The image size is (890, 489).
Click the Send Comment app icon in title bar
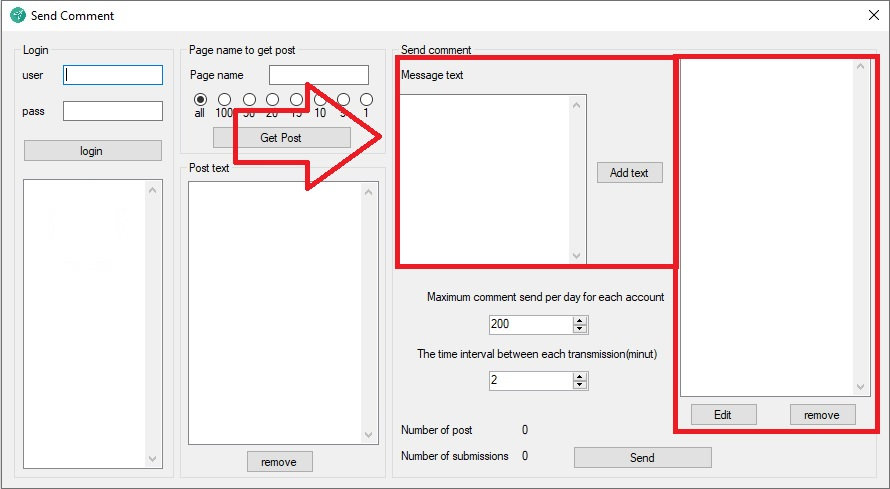pyautogui.click(x=17, y=16)
